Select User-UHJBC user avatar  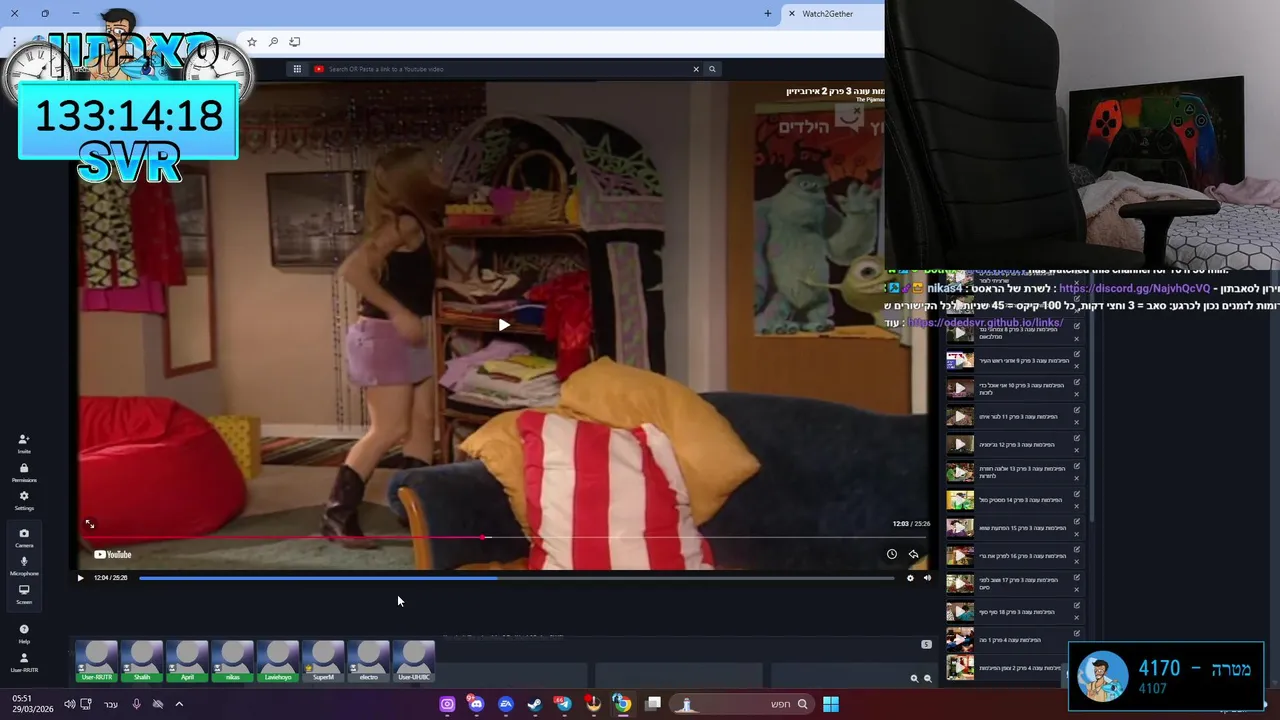[x=414, y=662]
